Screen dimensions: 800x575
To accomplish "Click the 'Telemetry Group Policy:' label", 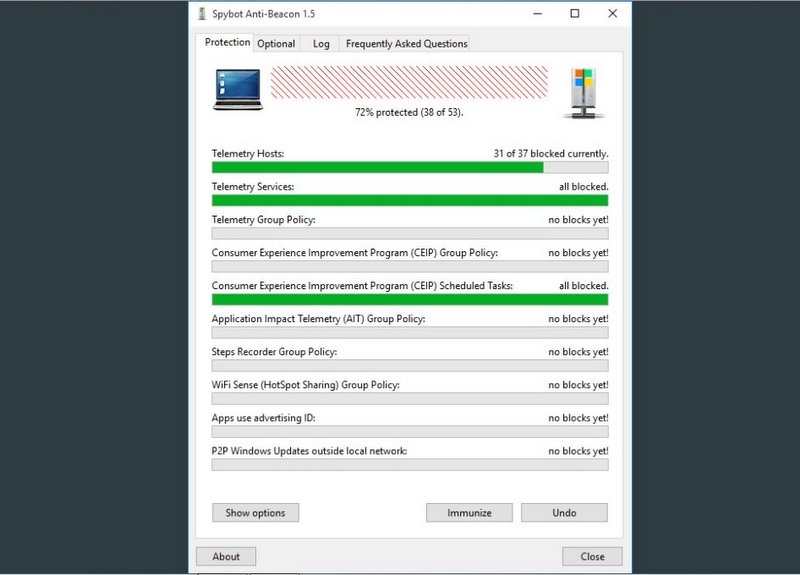I will [264, 220].
